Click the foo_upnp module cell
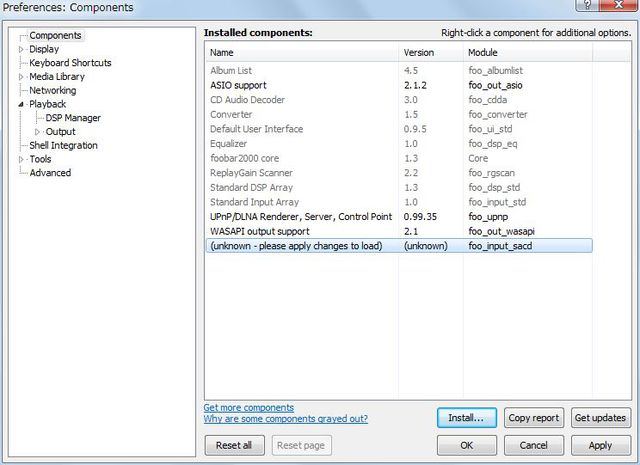This screenshot has height=465, width=640. click(x=488, y=217)
